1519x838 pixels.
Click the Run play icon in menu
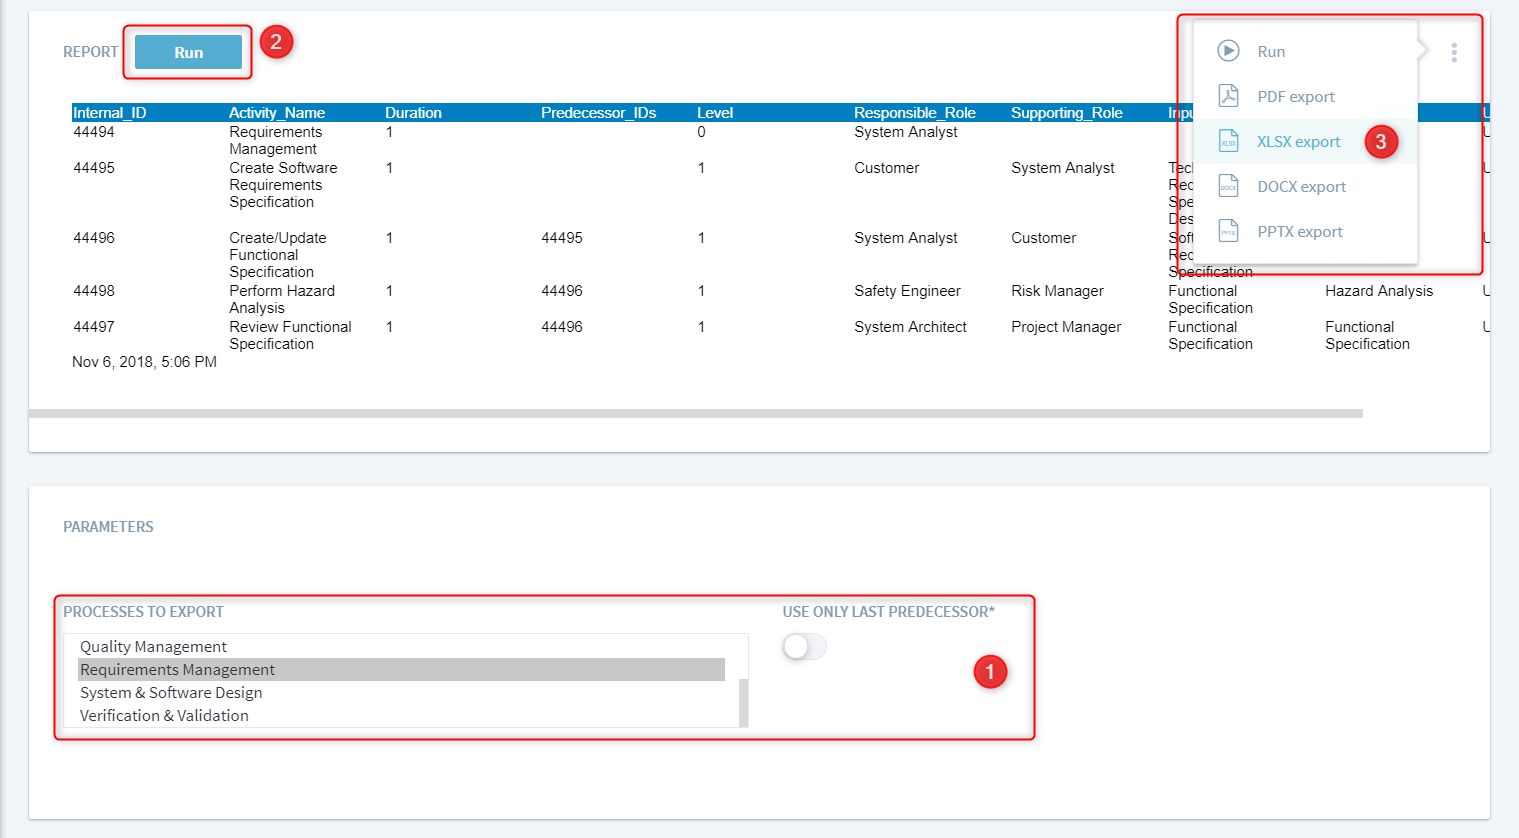click(x=1228, y=51)
